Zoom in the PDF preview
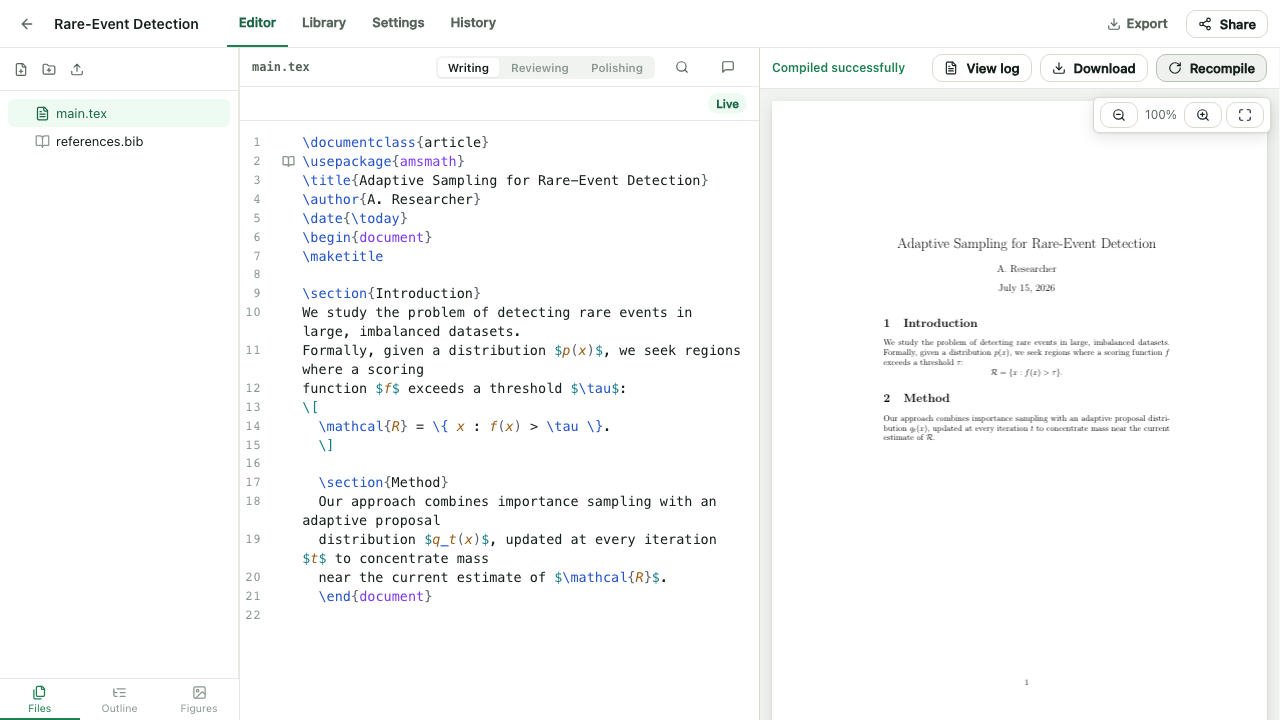The image size is (1280, 720). [x=1203, y=115]
